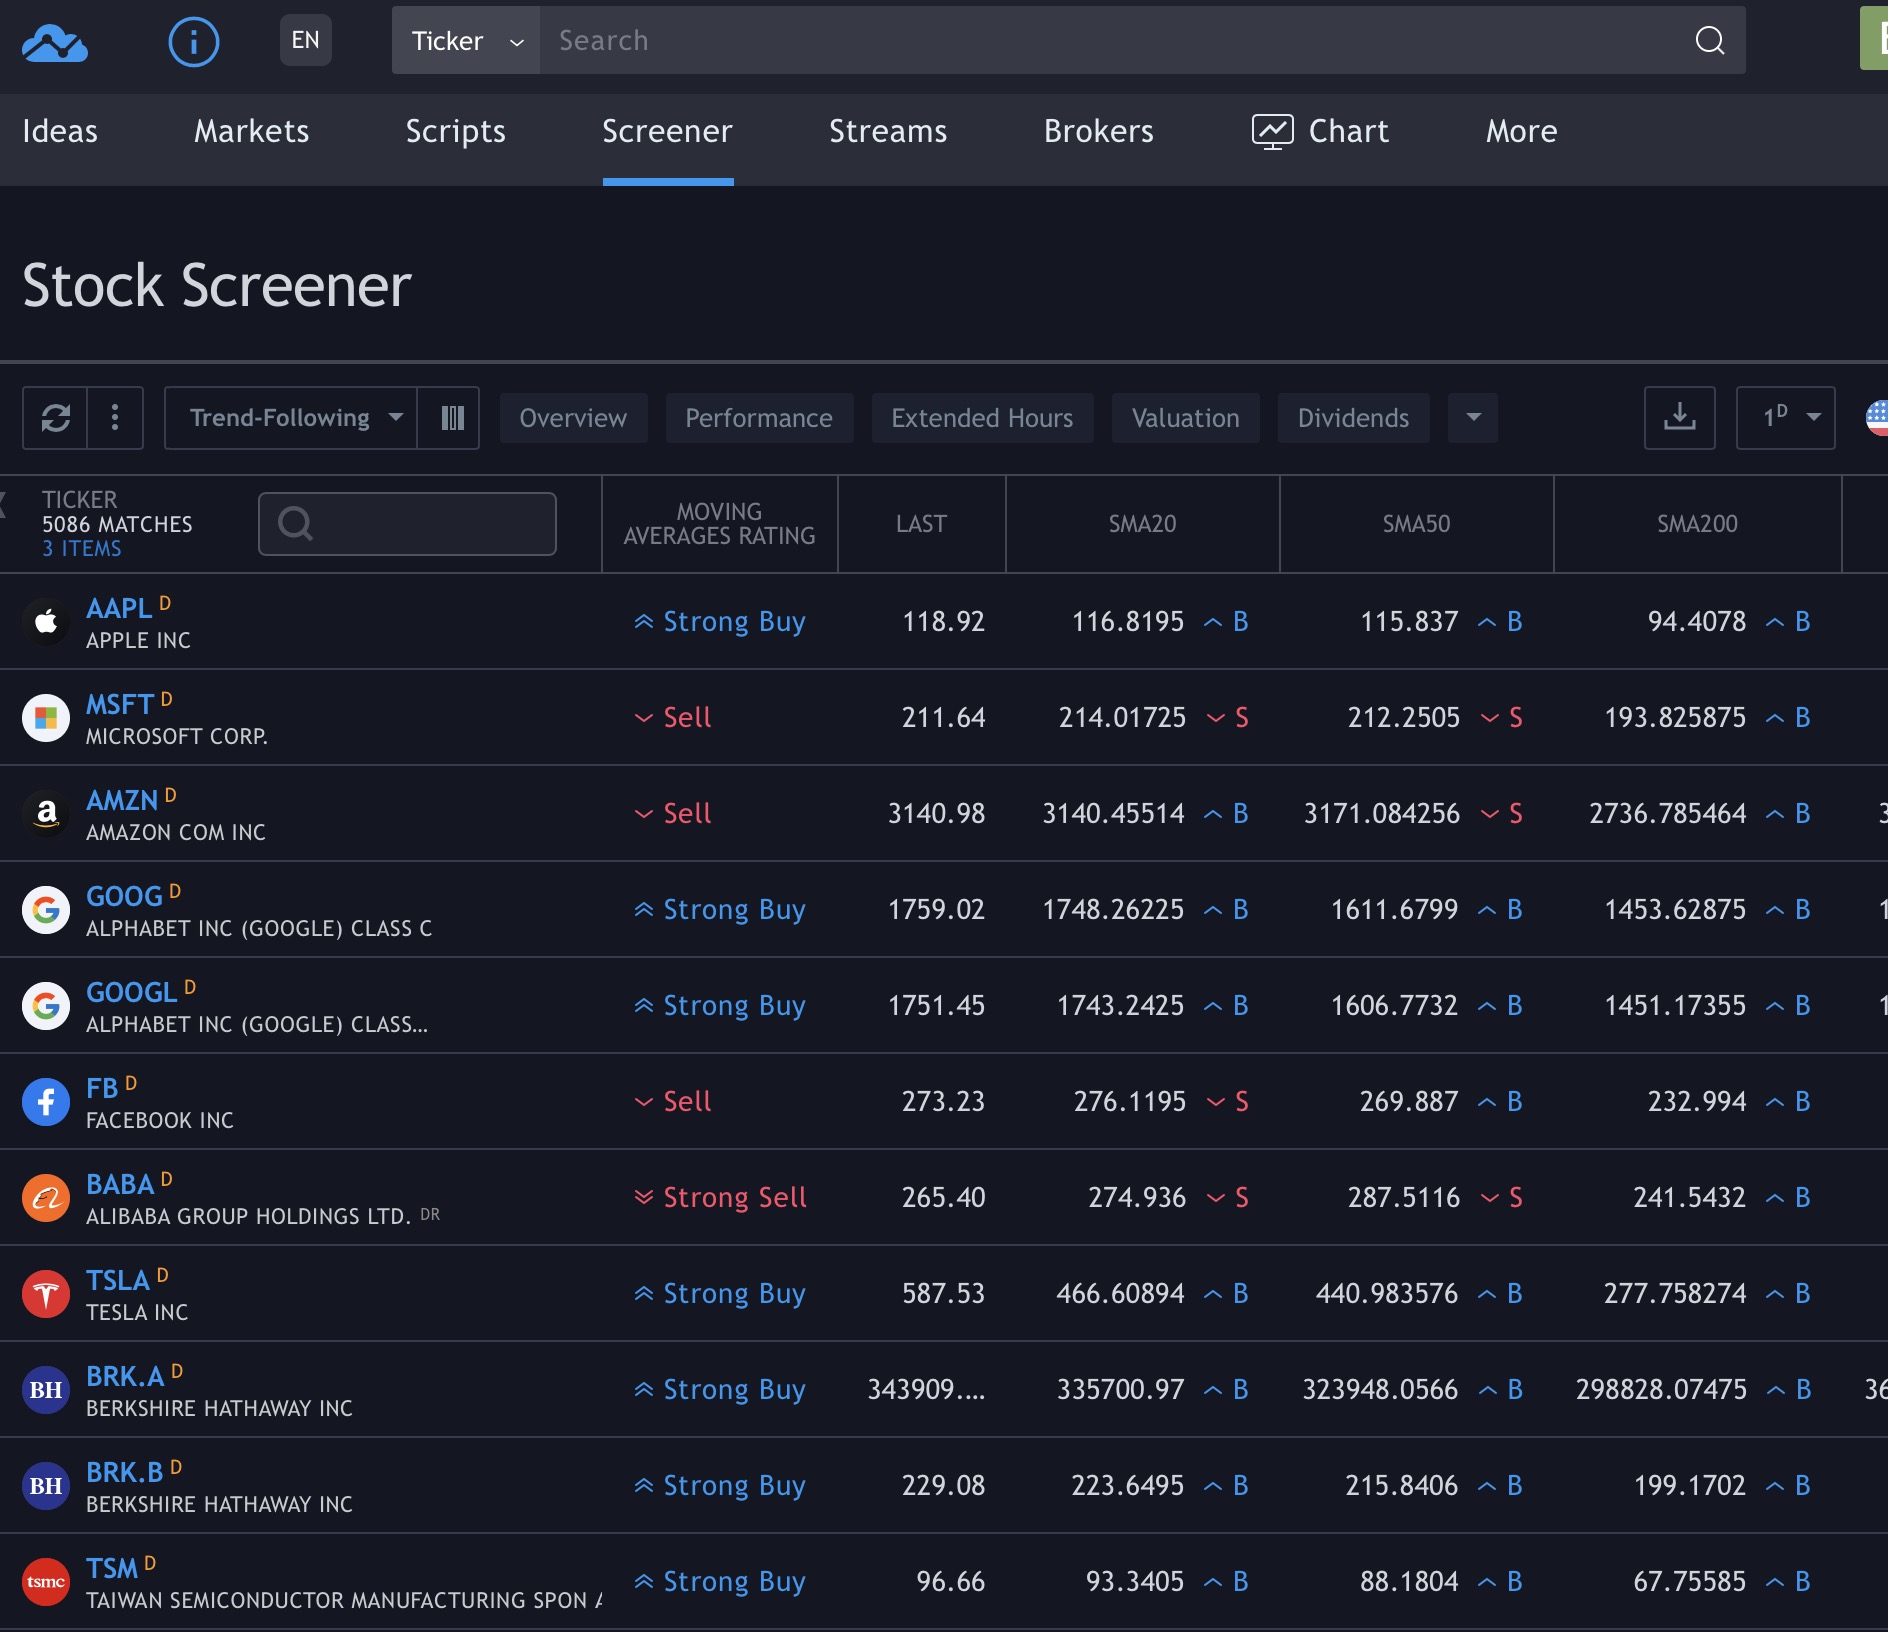Click the Tesla logo icon

tap(46, 1294)
